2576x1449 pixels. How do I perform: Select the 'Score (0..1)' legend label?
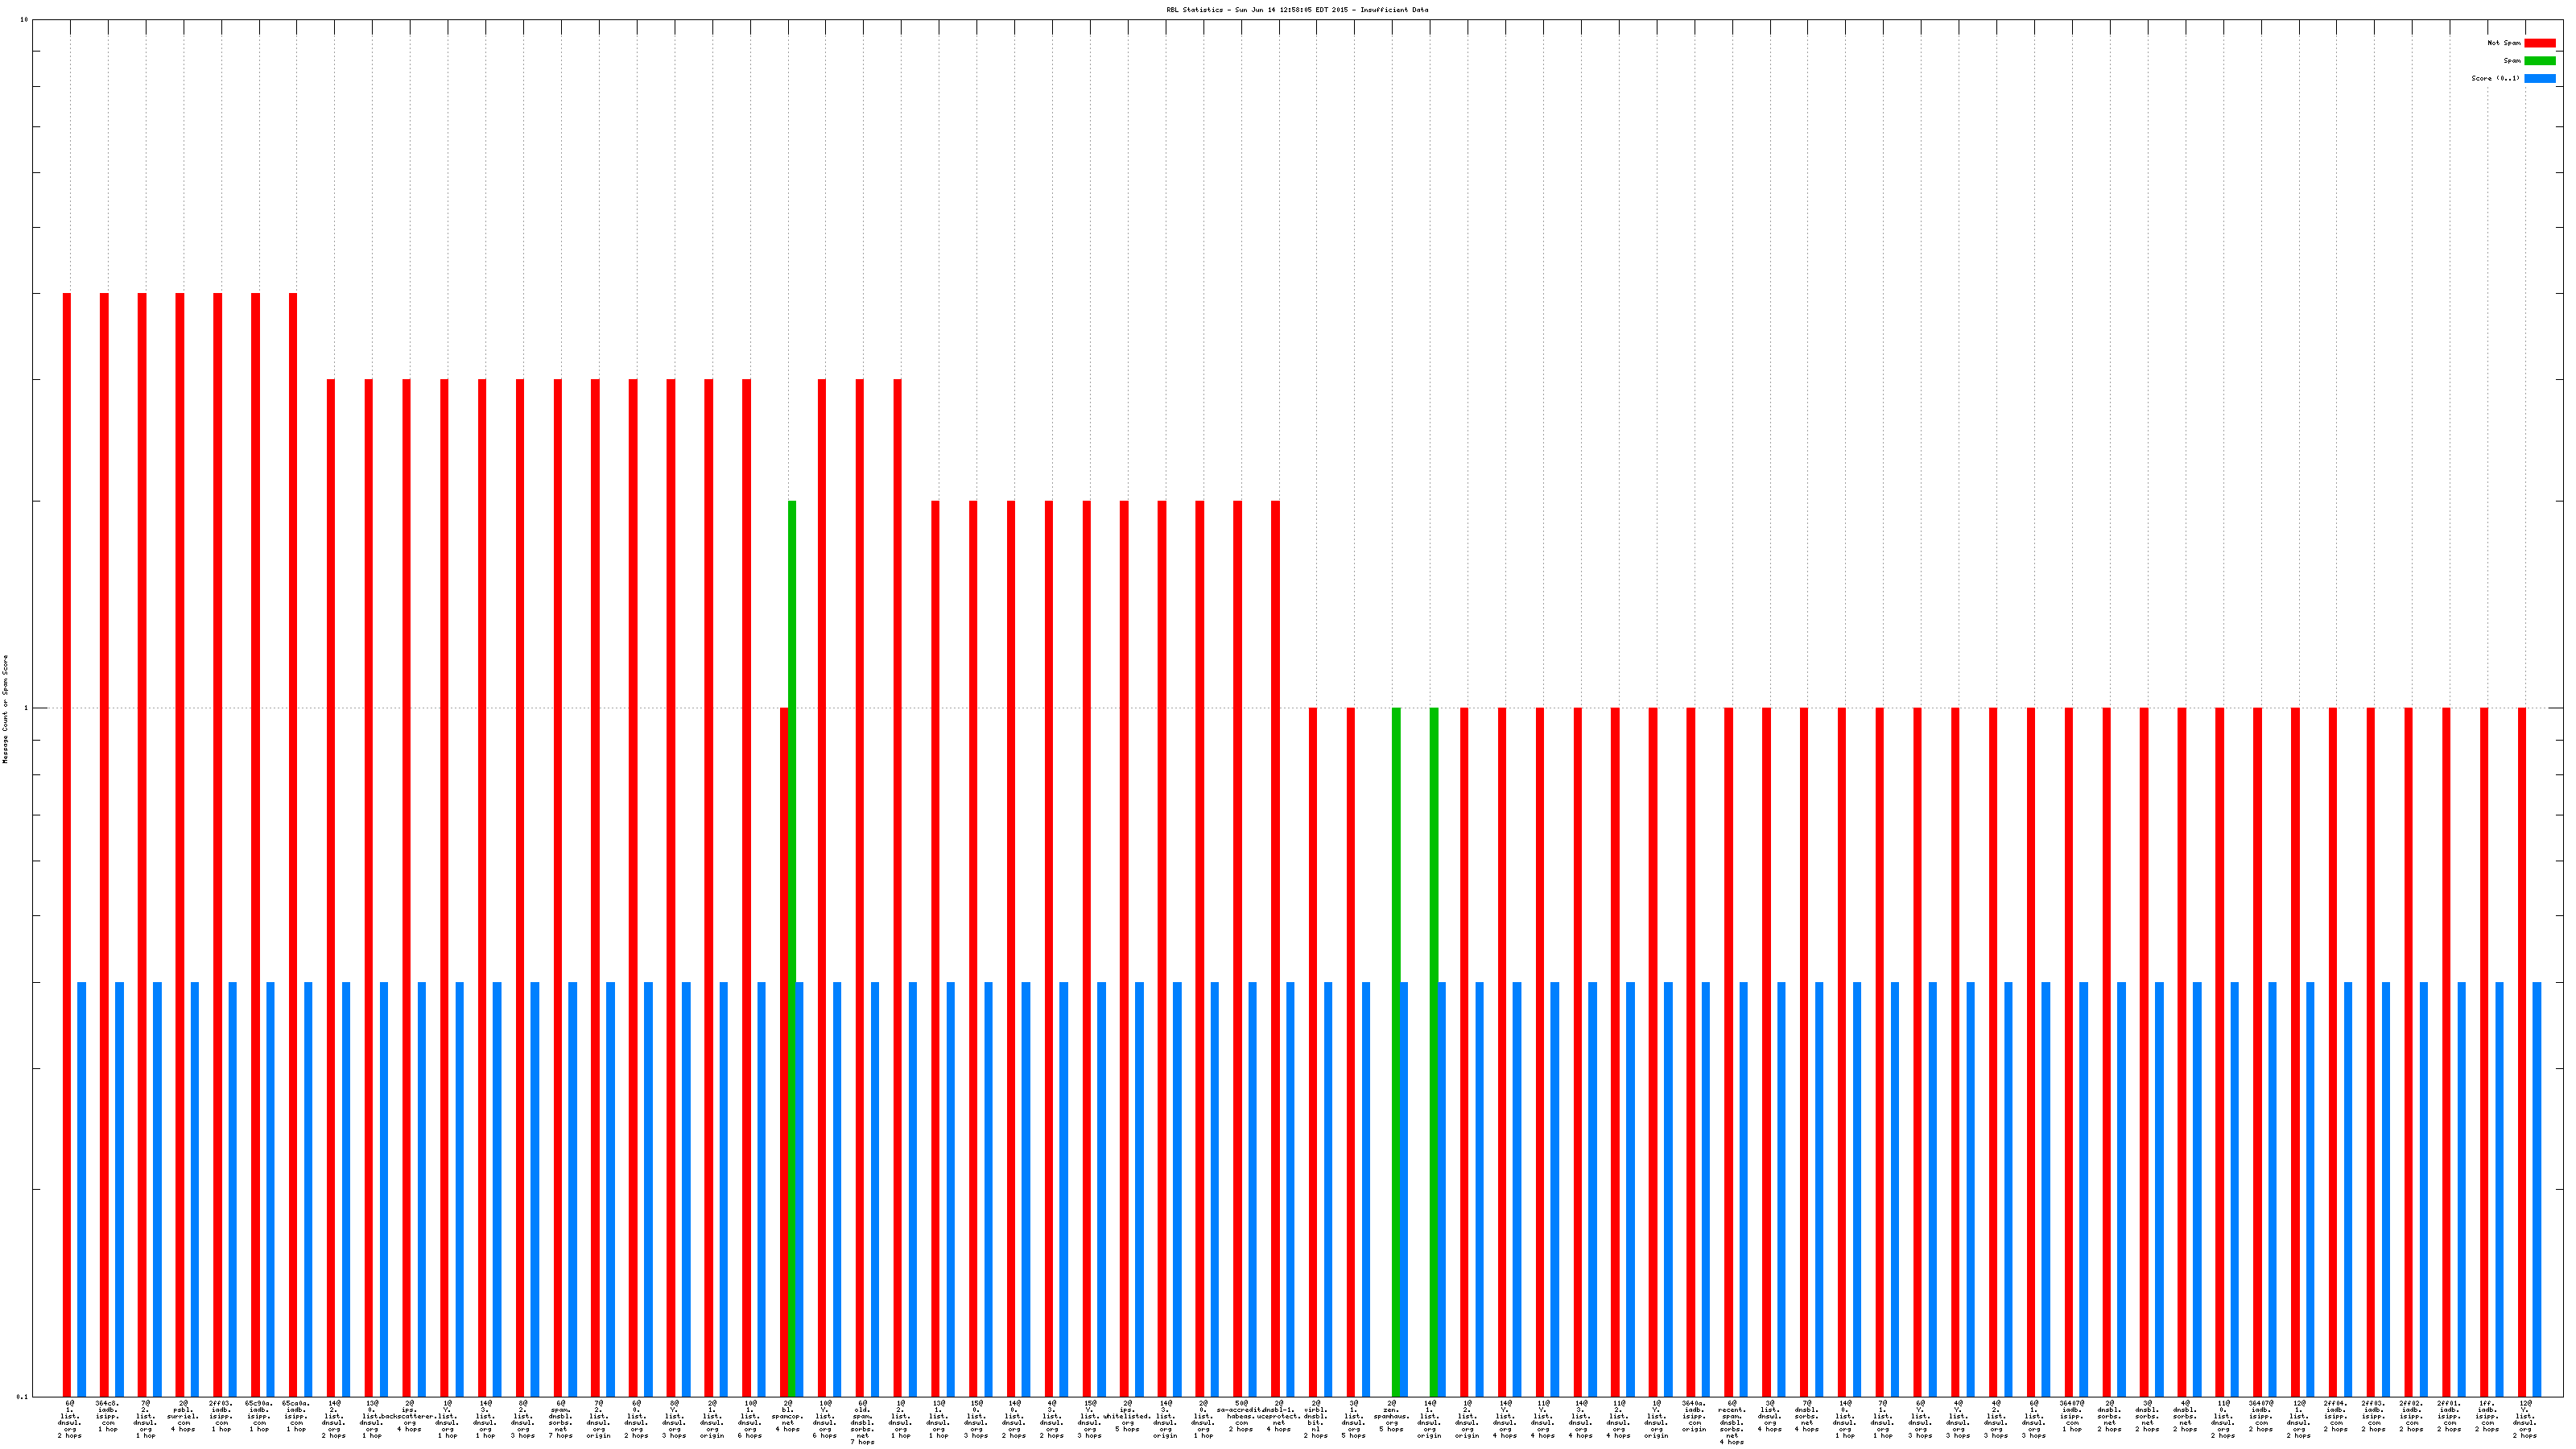pyautogui.click(x=2495, y=78)
